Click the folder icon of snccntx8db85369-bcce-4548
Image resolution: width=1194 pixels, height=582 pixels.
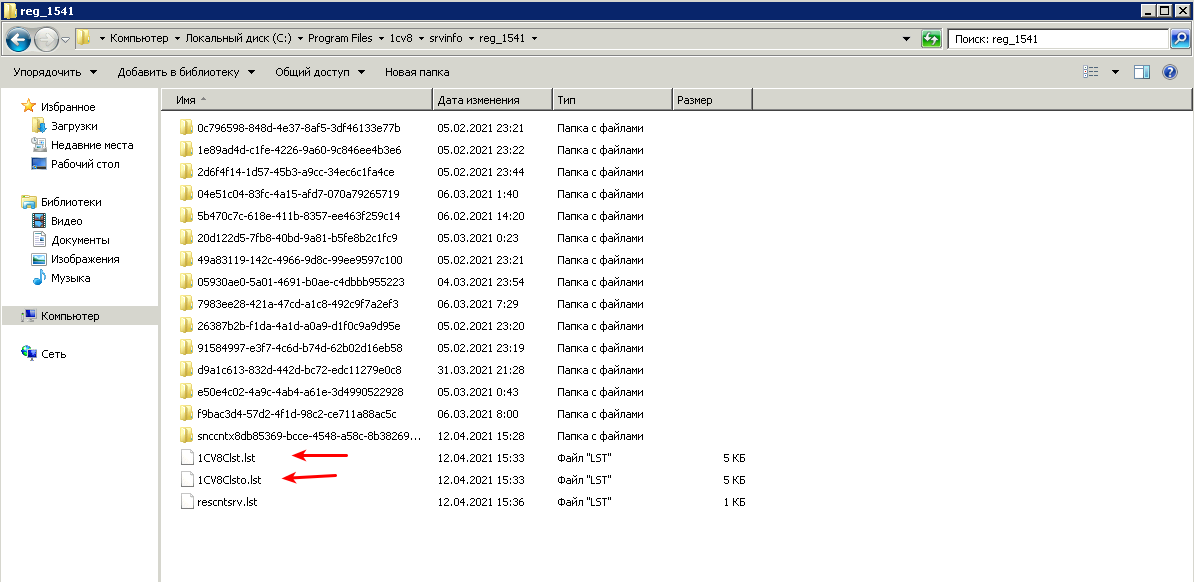pos(186,436)
